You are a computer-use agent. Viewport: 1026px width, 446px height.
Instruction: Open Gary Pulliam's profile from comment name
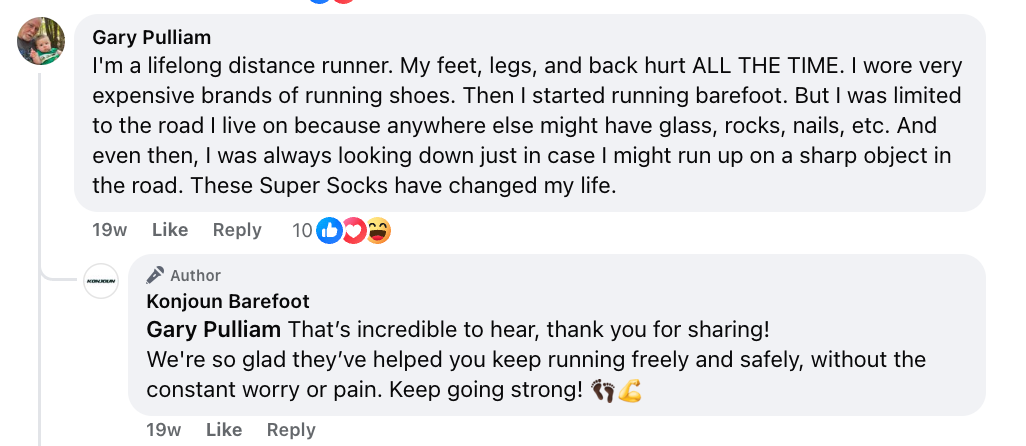(152, 38)
